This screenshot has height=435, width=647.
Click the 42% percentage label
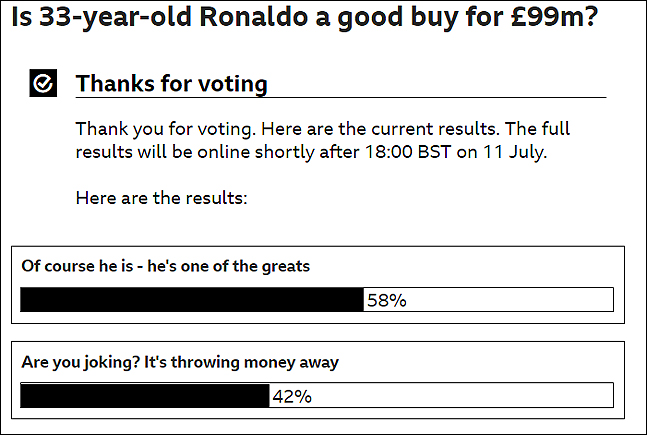292,396
